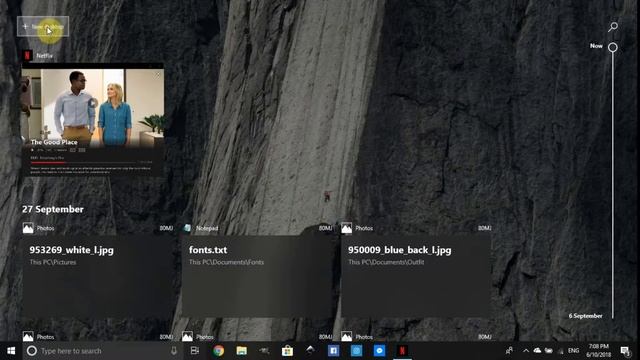Click The Good Place title text
This screenshot has width=640, height=360.
(54, 142)
